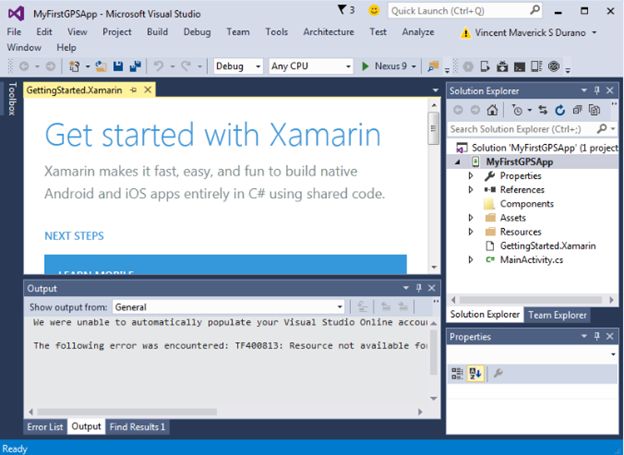
Task: Click the Save floppy disk icon
Action: (118, 66)
